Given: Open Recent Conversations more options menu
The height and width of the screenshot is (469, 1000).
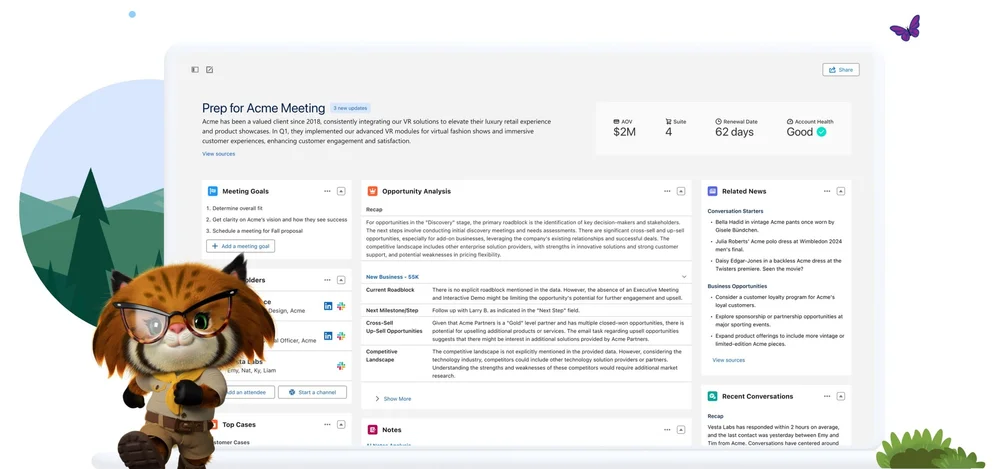Looking at the screenshot, I should point(827,396).
